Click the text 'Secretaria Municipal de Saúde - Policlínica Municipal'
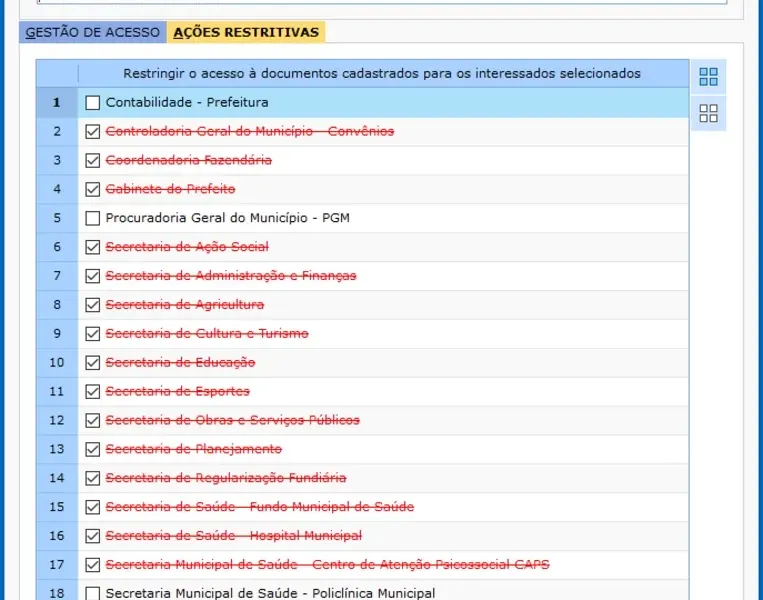This screenshot has height=600, width=763. pos(271,593)
